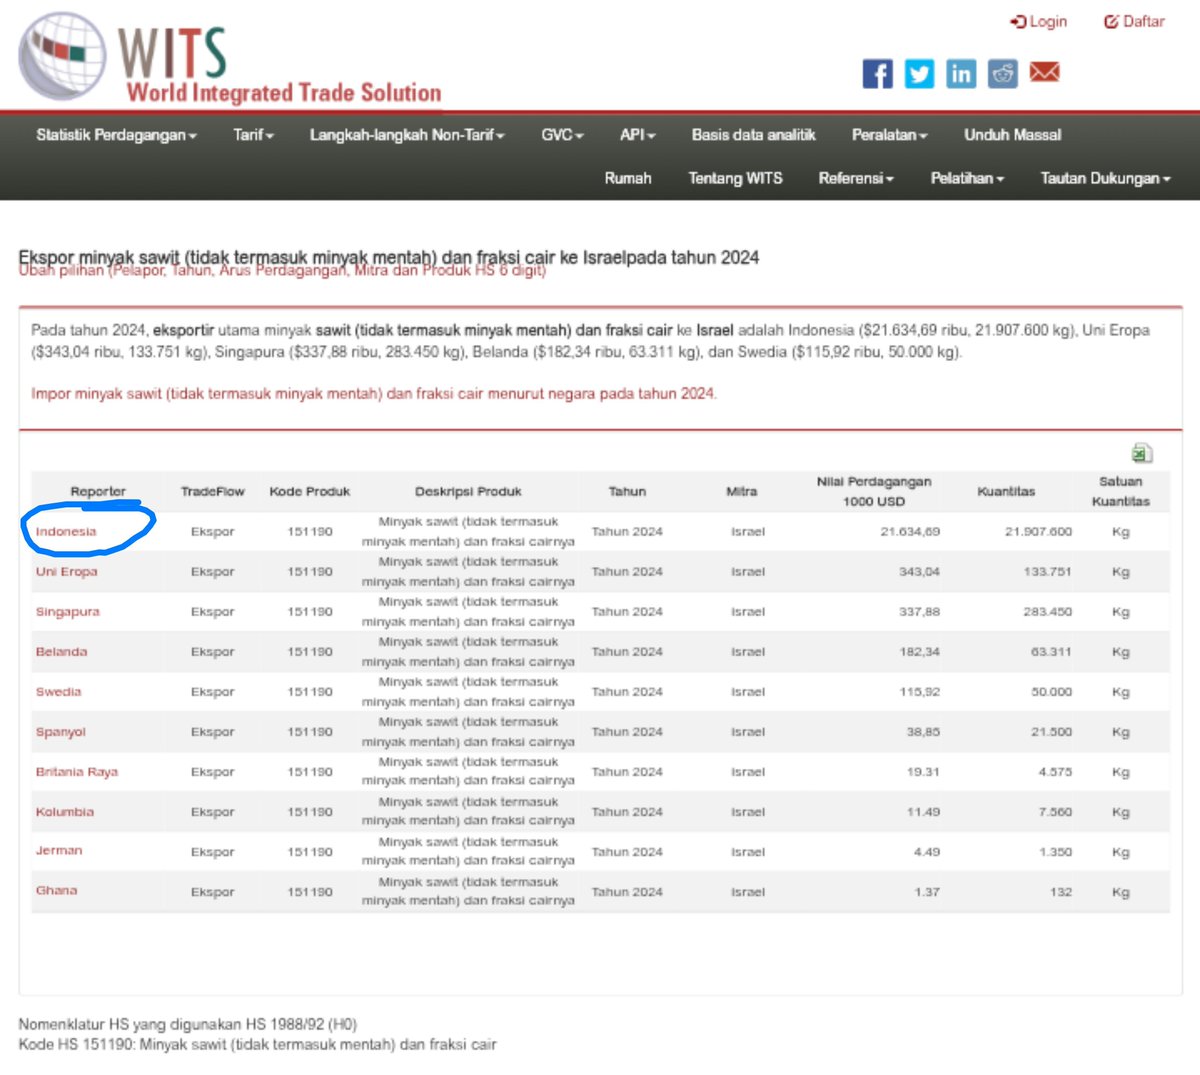Screen dimensions: 1200x1075
Task: Click the Nilai Perdagangan column header
Action: 874,492
